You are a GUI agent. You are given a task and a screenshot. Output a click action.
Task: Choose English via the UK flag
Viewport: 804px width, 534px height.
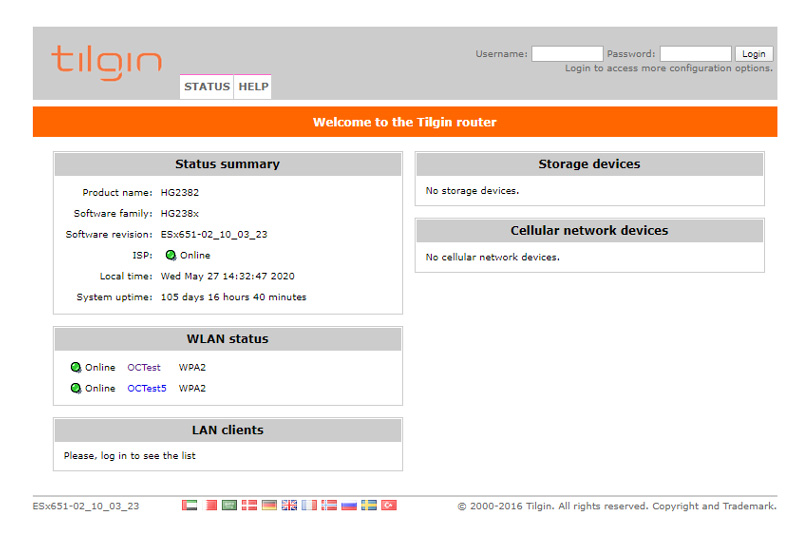pyautogui.click(x=289, y=505)
